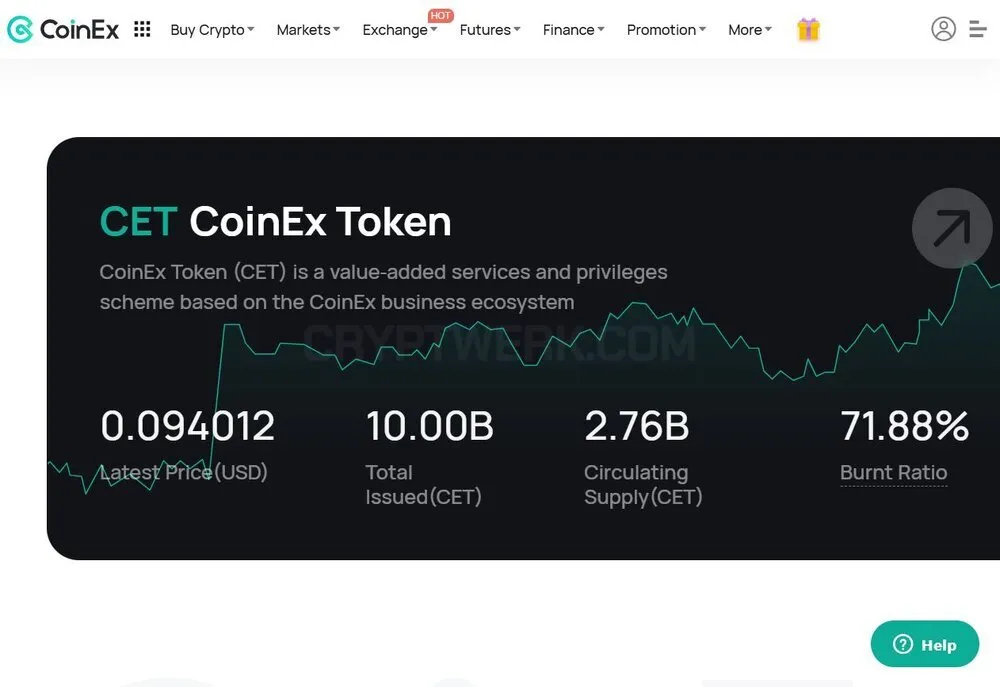Open the Futures menu
The width and height of the screenshot is (1000, 687).
[x=490, y=30]
